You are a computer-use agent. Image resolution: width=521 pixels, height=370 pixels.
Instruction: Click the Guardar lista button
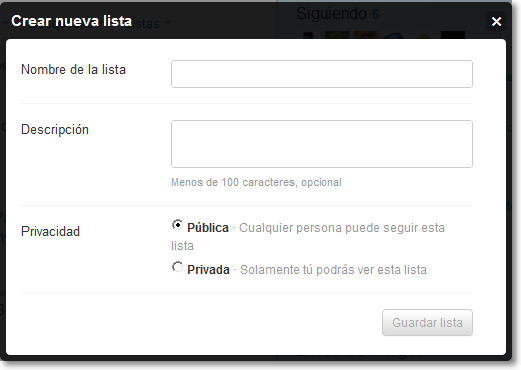427,323
